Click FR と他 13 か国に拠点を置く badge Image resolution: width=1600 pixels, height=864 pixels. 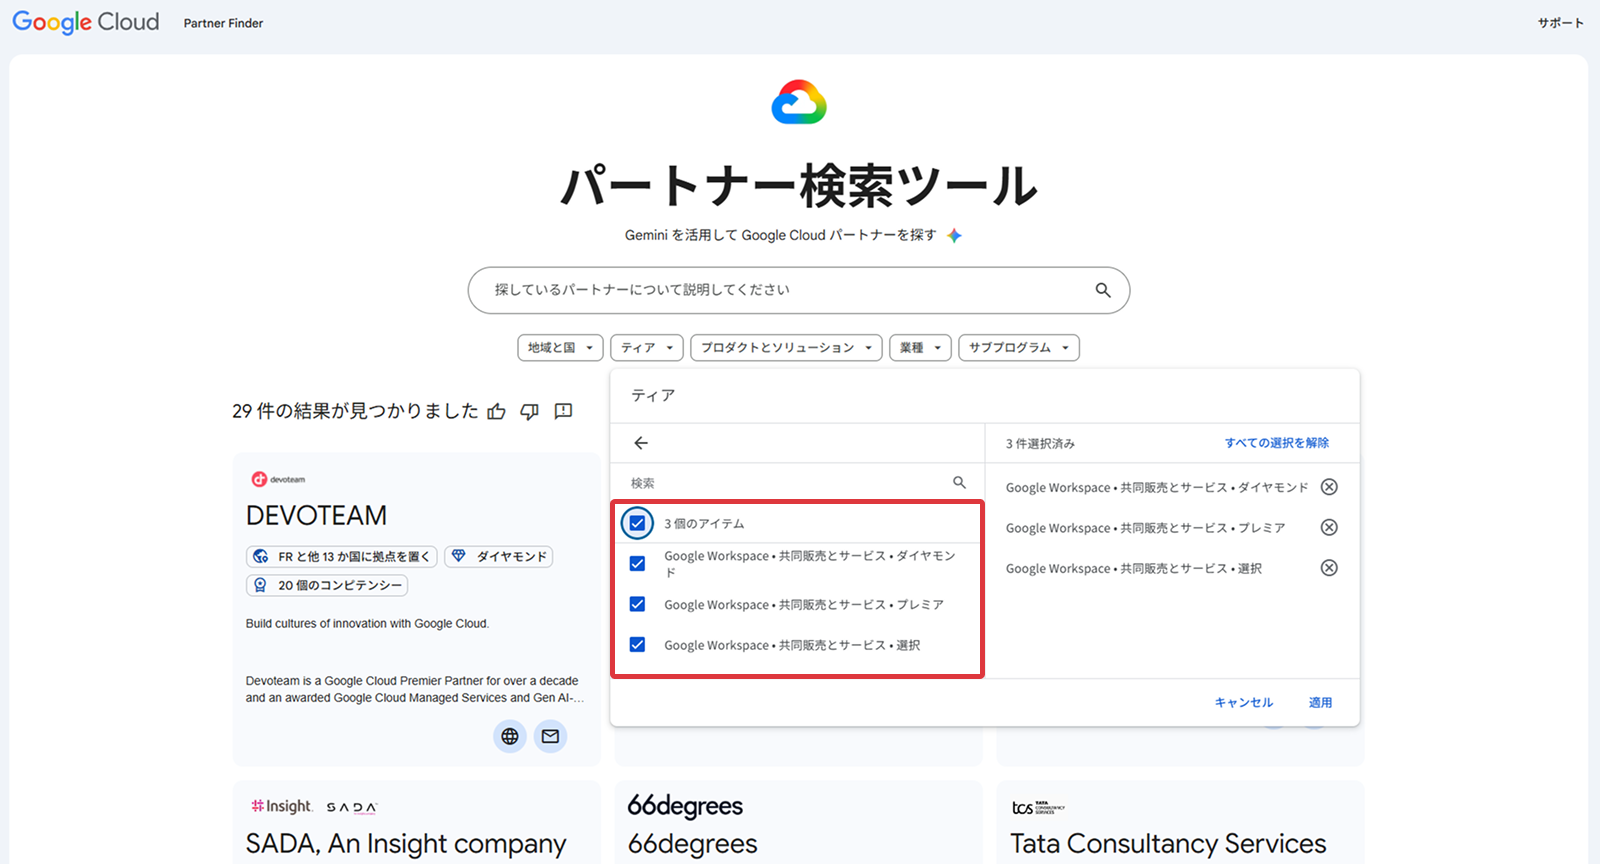(x=342, y=556)
